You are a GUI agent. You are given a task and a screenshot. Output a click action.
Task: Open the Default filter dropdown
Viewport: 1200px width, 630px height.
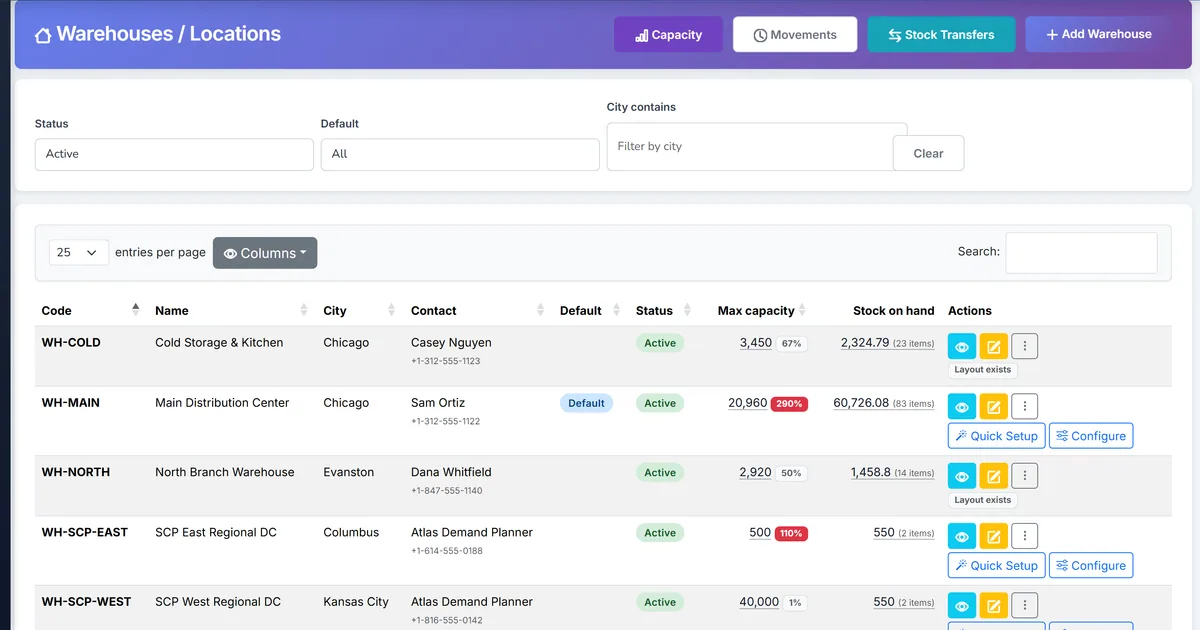(x=460, y=154)
